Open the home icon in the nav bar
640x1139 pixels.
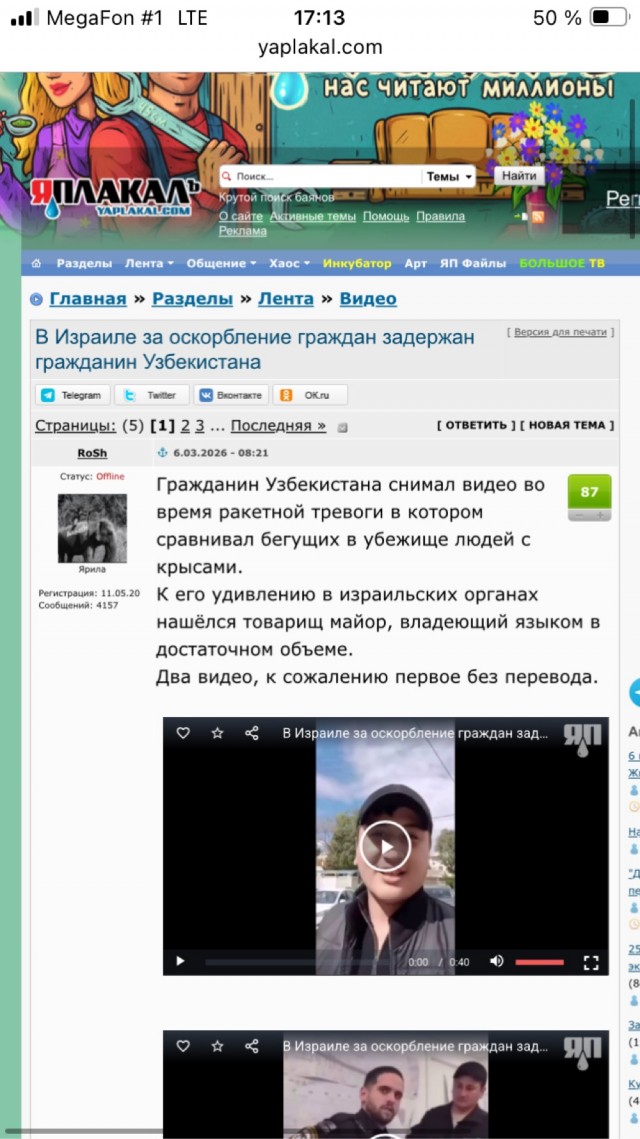[x=36, y=264]
